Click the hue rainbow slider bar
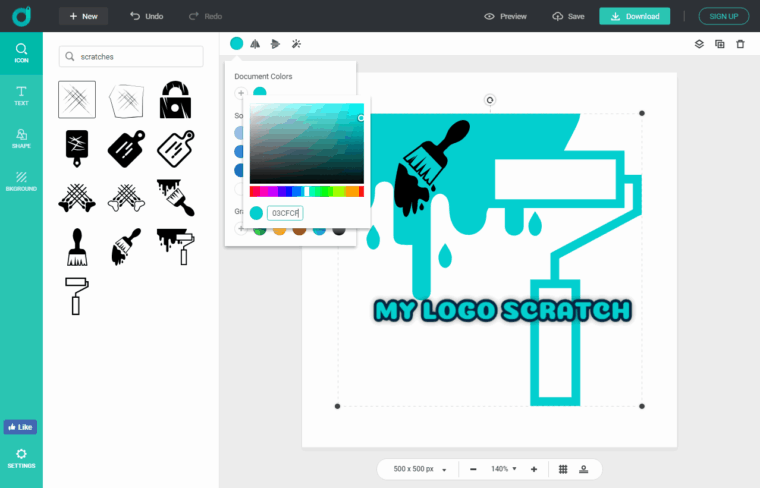Screen dimensions: 760x488 coord(306,191)
